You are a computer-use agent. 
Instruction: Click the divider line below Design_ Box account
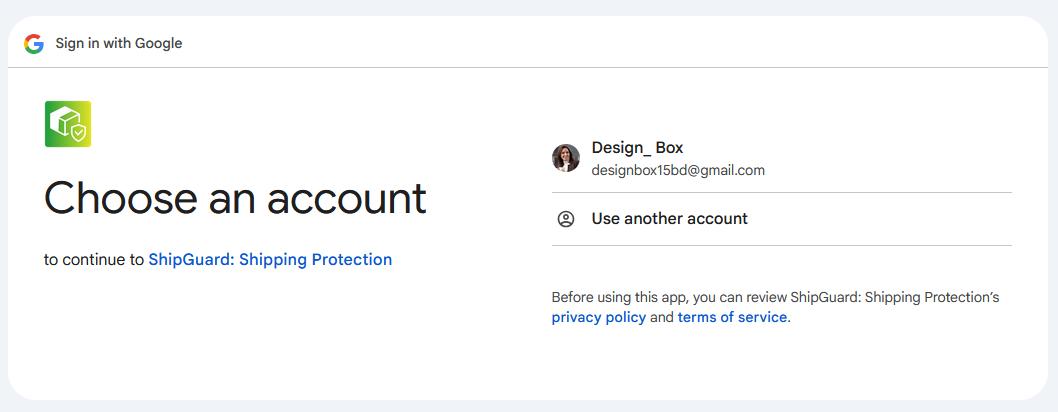click(x=781, y=192)
